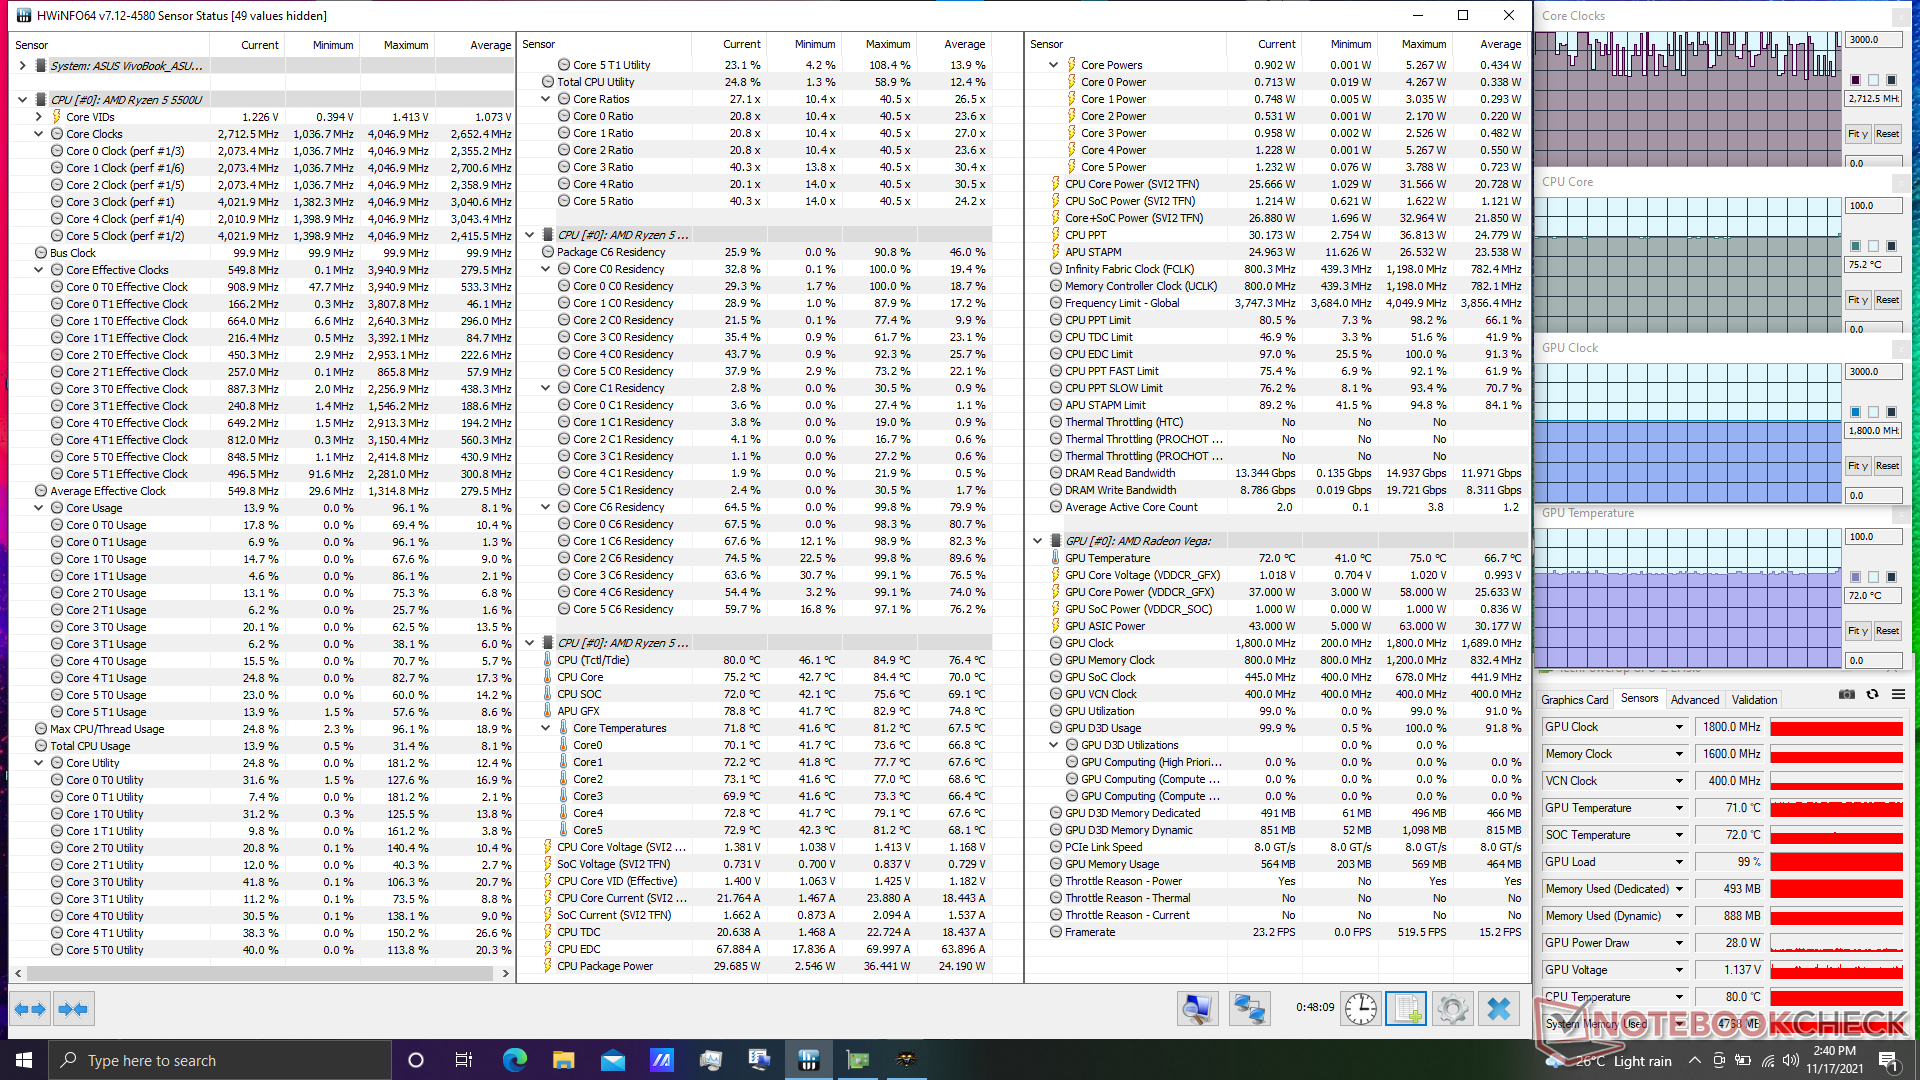
Task: Click the expand columns arrows button in HWiNFO
Action: coord(30,1009)
